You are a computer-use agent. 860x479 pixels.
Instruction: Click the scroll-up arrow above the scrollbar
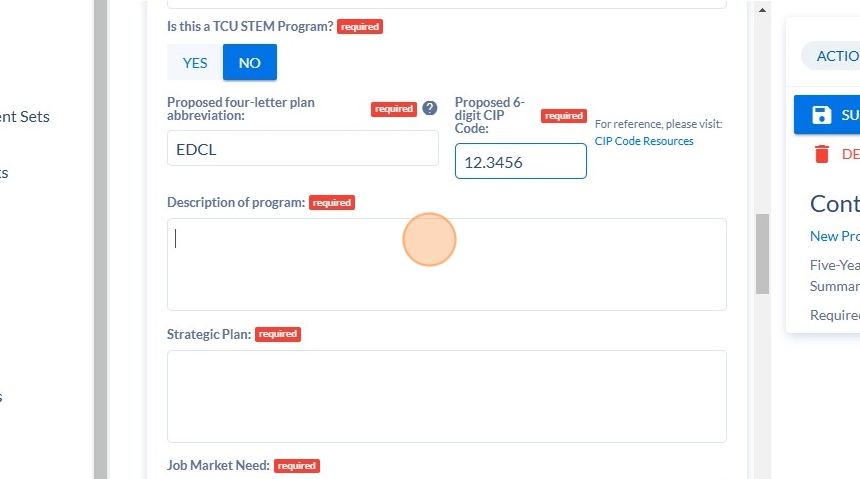(x=762, y=10)
